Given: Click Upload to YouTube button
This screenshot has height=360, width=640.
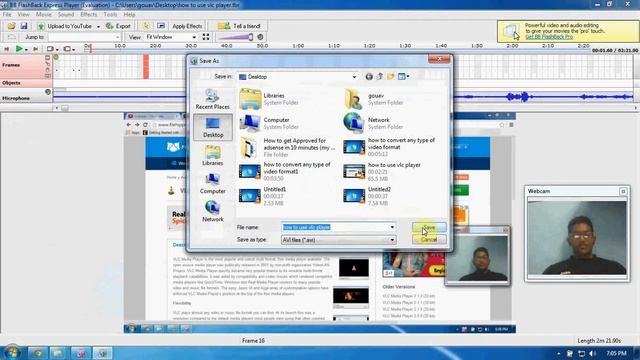Looking at the screenshot, I should tap(65, 26).
